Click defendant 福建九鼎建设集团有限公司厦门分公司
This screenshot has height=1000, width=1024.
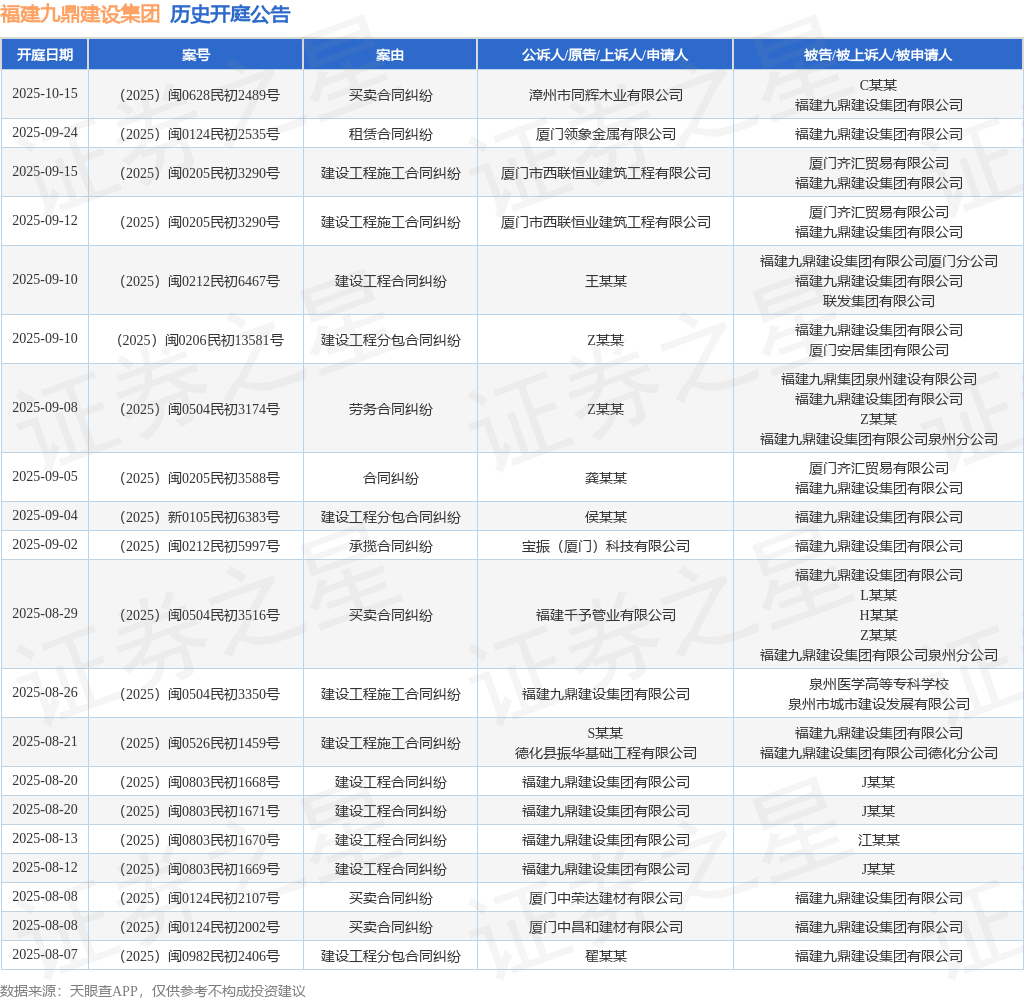coord(878,261)
